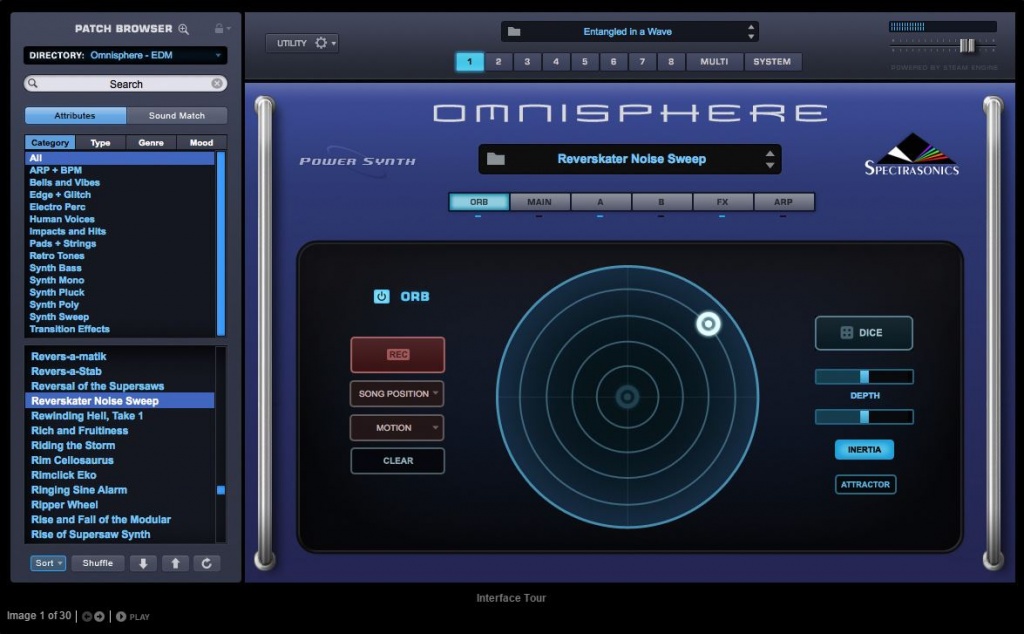Image resolution: width=1024 pixels, height=634 pixels.
Task: Switch to the A layer tab
Action: tap(601, 202)
